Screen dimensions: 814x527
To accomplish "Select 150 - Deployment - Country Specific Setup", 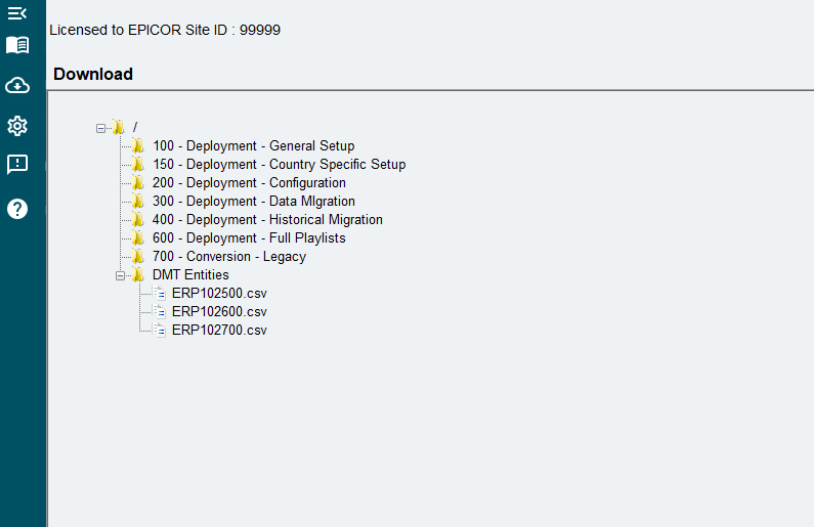I will point(279,164).
